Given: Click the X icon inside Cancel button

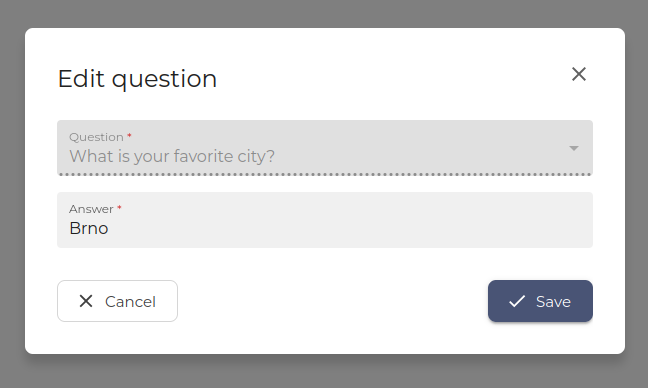Looking at the screenshot, I should [x=86, y=301].
